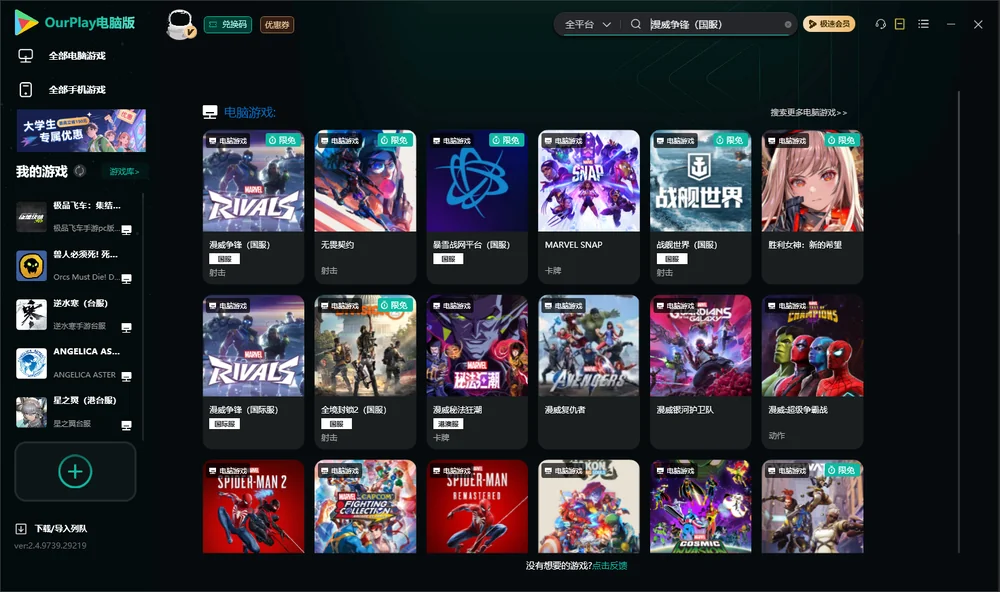Image resolution: width=1000 pixels, height=592 pixels.
Task: Click PC platform icon on 极品飞车 row
Action: tap(126, 230)
